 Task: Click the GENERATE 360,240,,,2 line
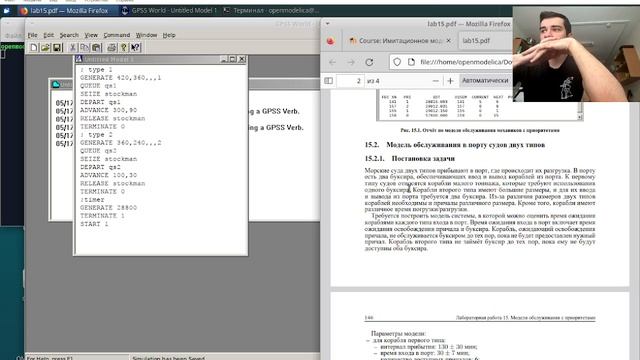120,143
